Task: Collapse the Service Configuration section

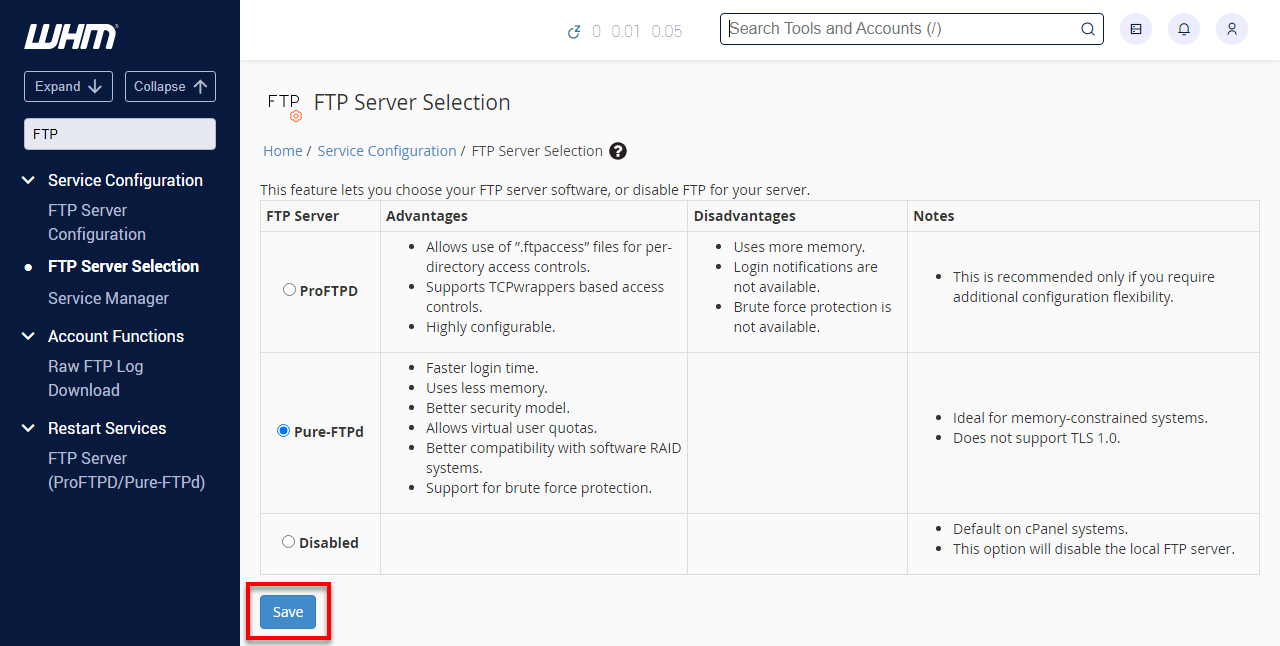Action: click(27, 180)
